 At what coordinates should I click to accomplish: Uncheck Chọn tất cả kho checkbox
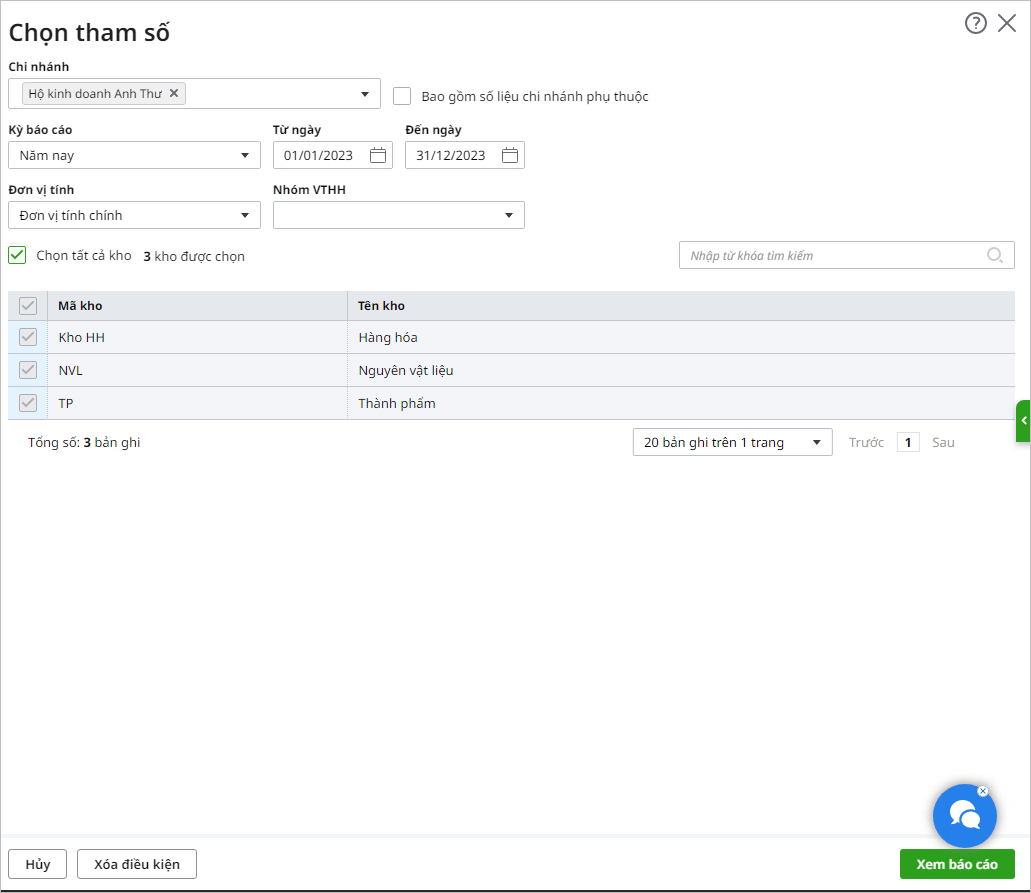tap(17, 255)
